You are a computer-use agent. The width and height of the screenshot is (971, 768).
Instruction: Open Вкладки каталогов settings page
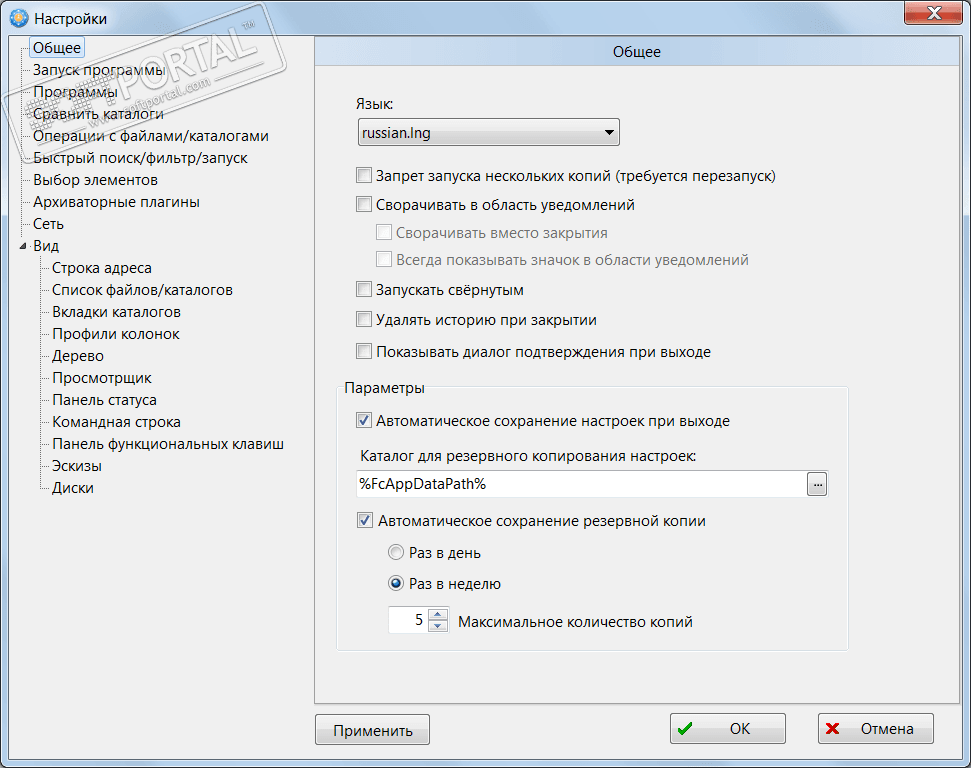[x=116, y=312]
